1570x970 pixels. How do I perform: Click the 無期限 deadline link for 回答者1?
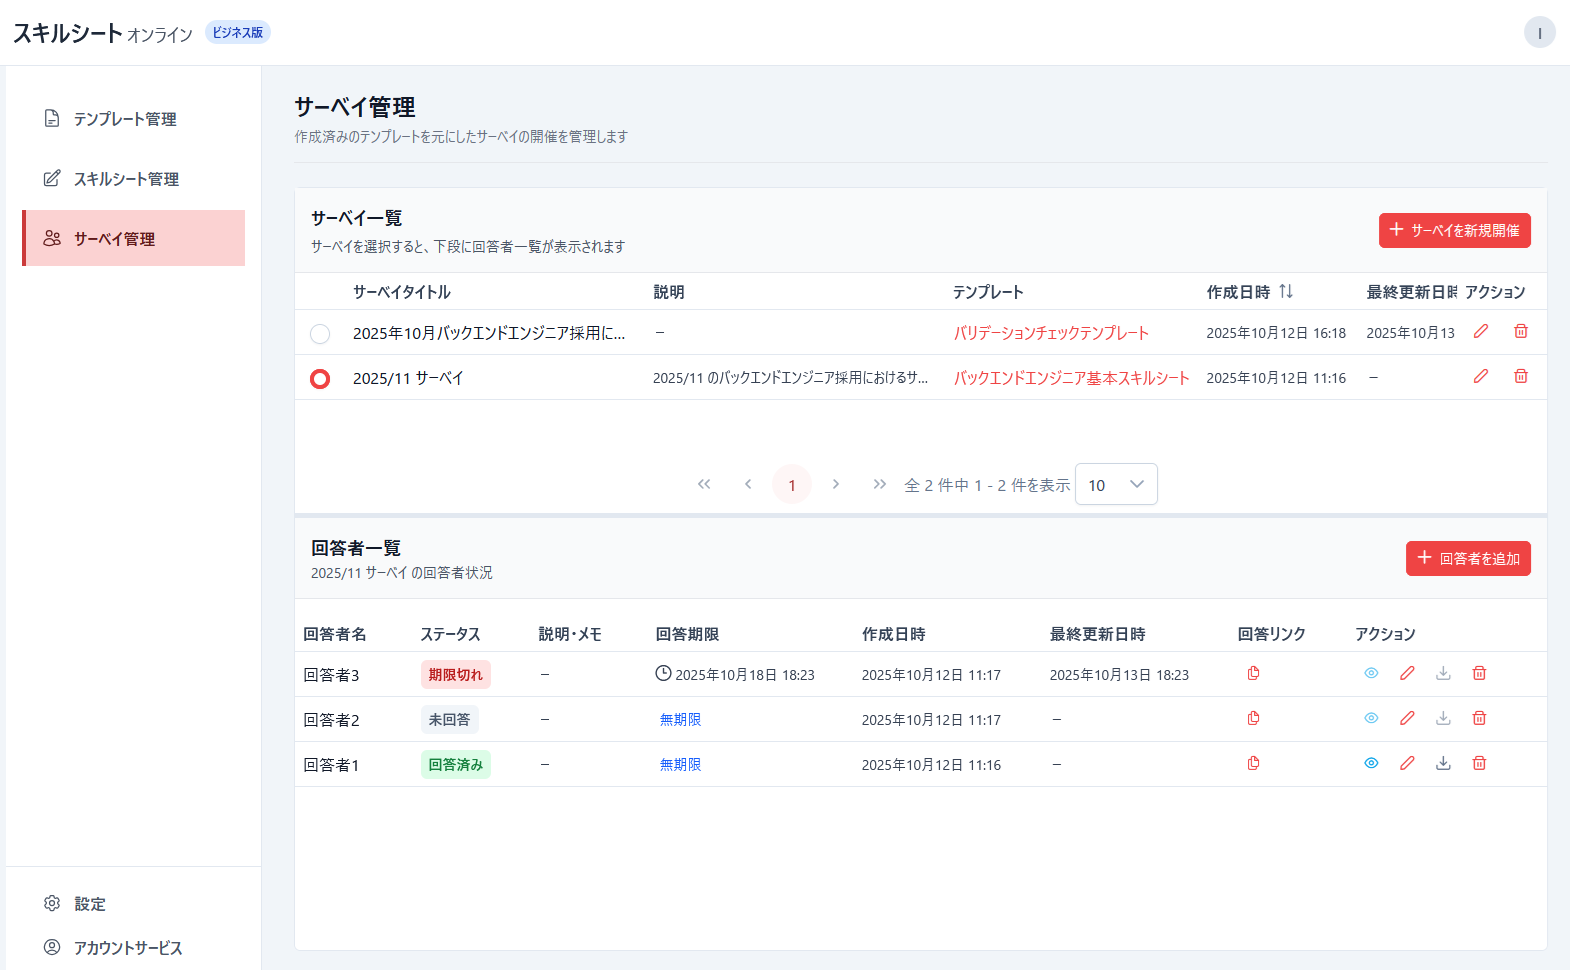[680, 764]
